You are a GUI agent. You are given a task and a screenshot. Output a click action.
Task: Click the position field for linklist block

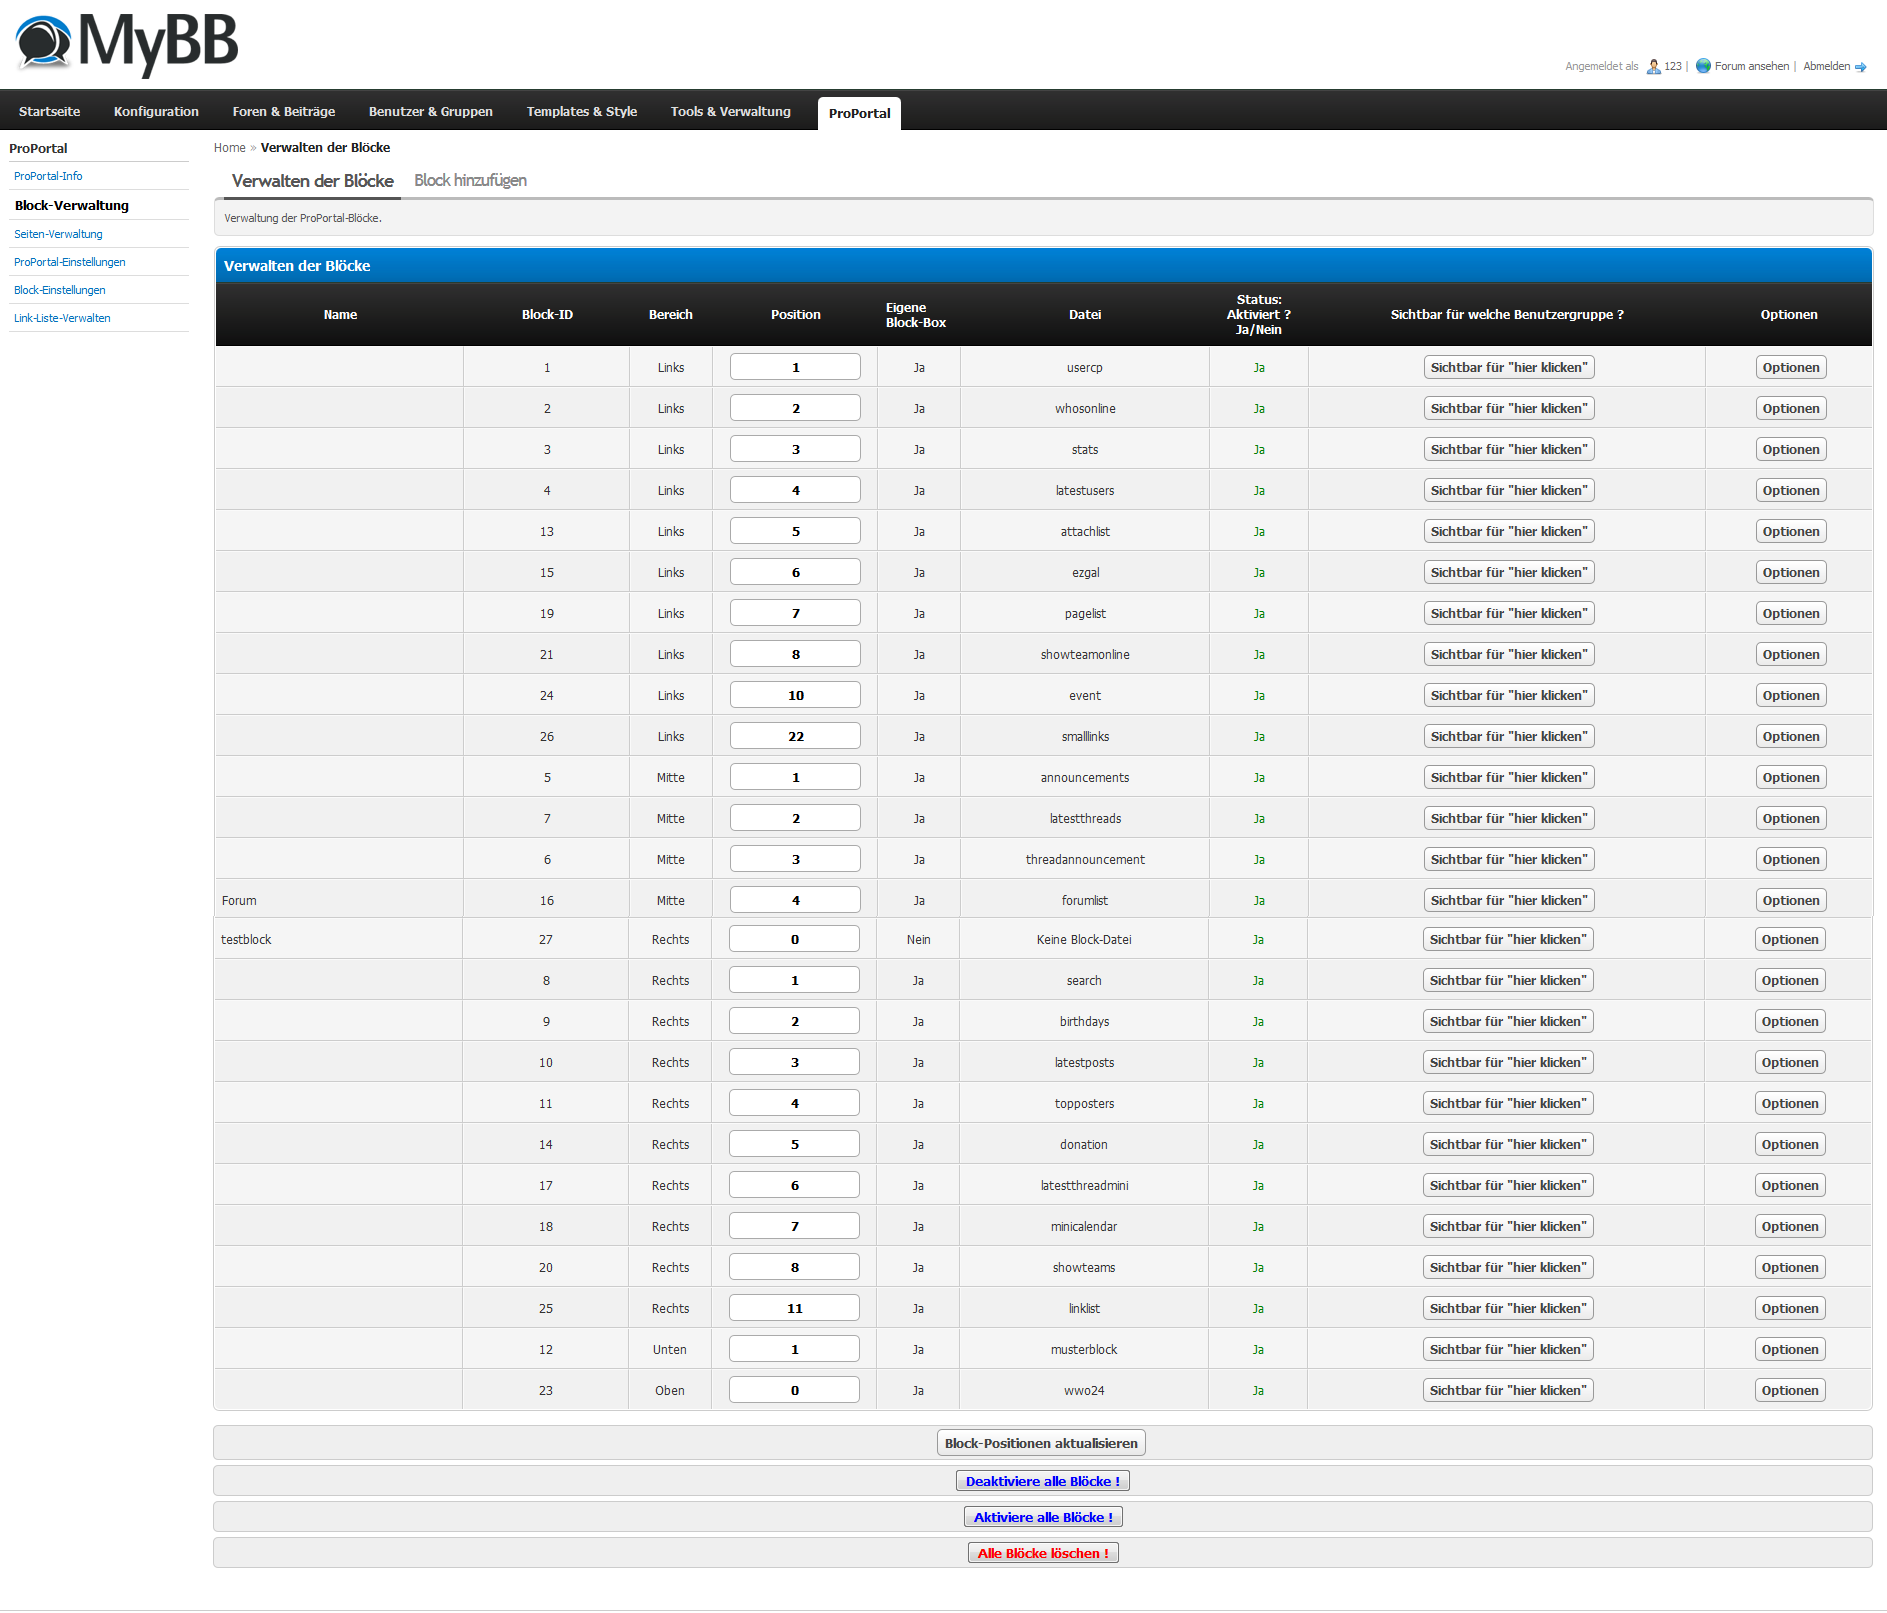click(x=794, y=1308)
